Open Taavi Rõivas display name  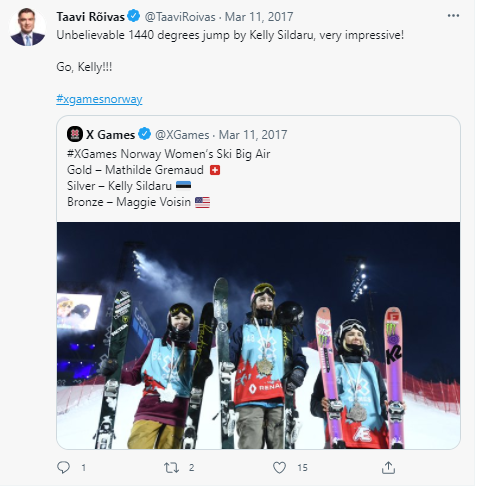[x=91, y=17]
